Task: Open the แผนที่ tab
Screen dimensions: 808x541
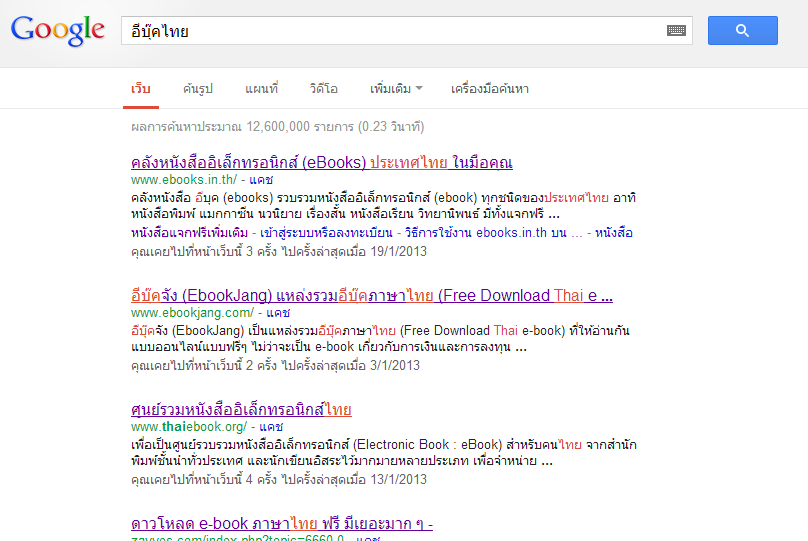Action: 261,89
